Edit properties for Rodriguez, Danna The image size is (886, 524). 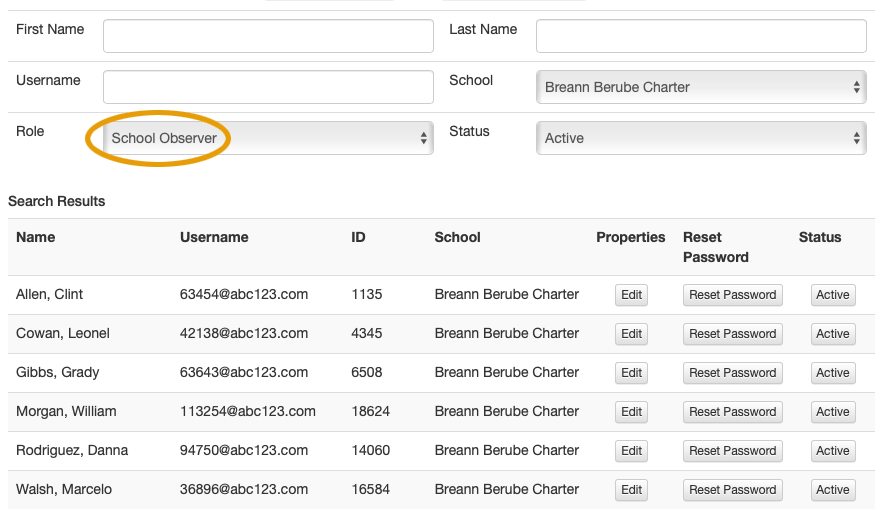pyautogui.click(x=631, y=451)
